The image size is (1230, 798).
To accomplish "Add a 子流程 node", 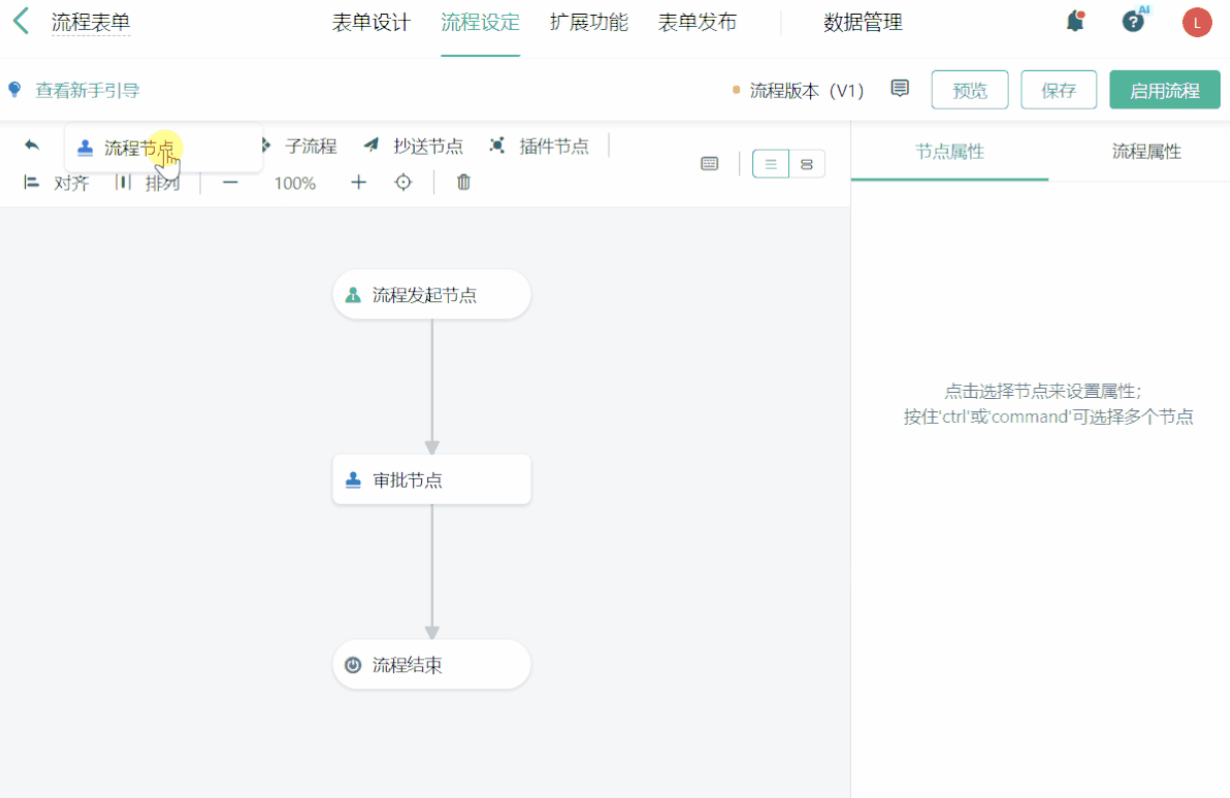I will click(300, 146).
